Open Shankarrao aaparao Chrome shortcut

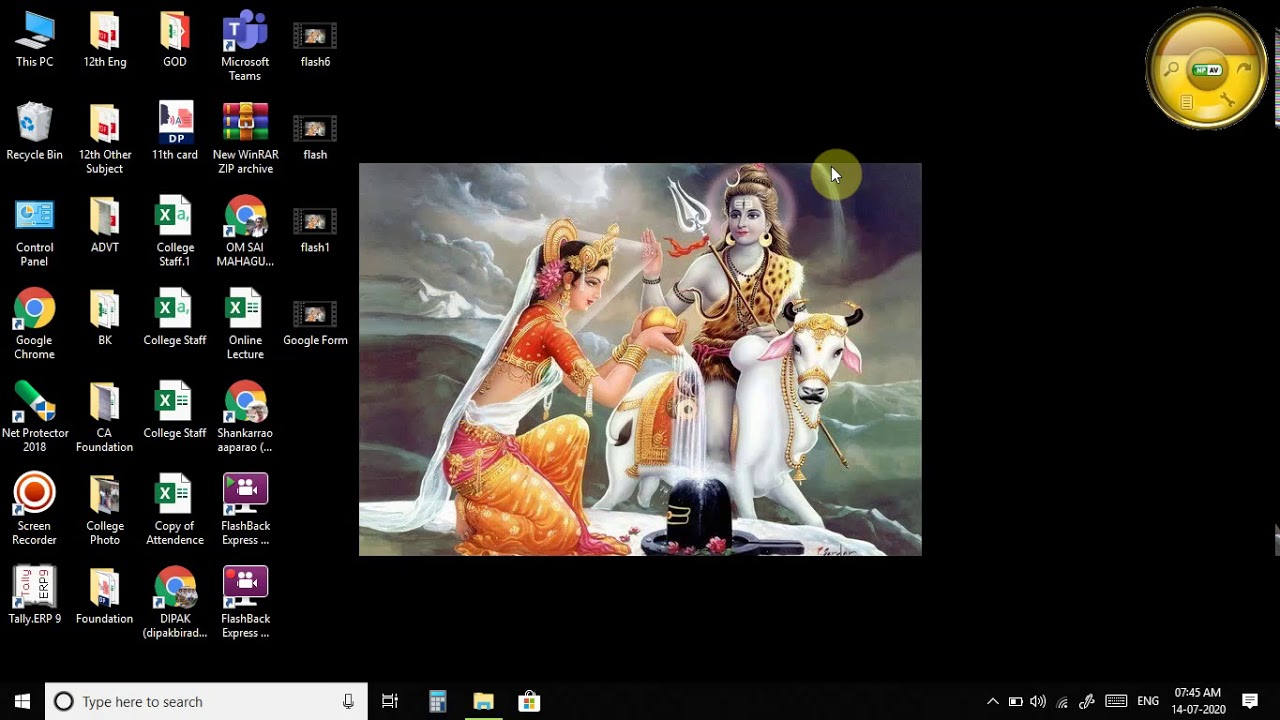tap(245, 418)
